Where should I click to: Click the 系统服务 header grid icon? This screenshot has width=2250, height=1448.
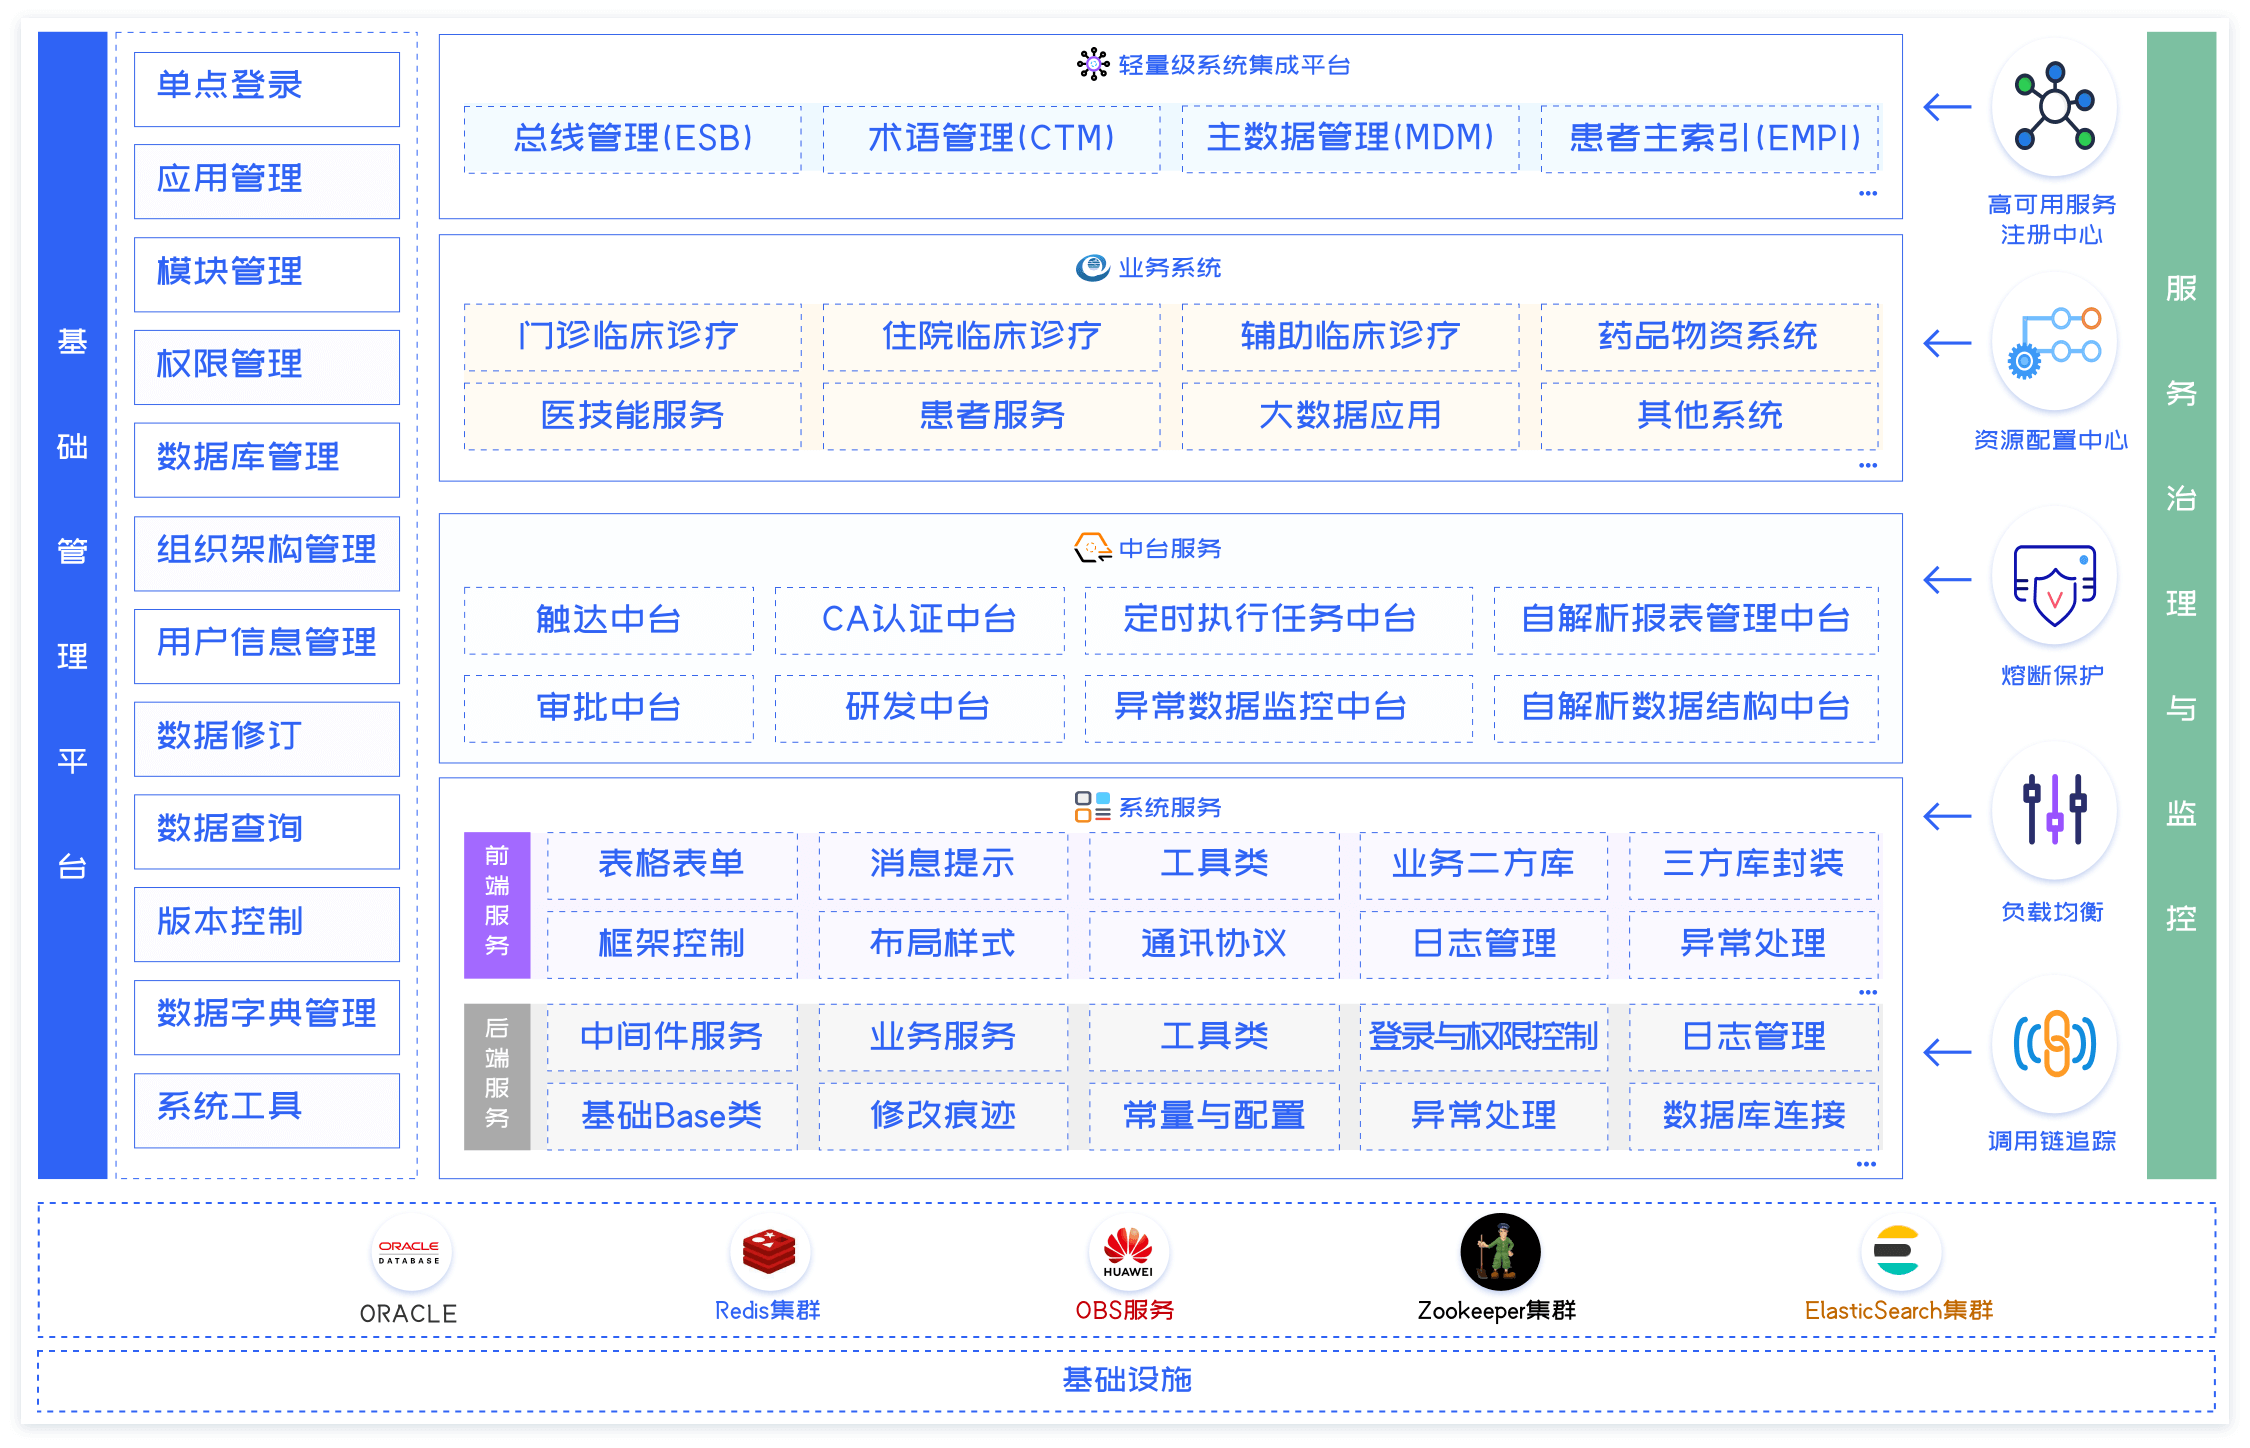coord(1093,807)
